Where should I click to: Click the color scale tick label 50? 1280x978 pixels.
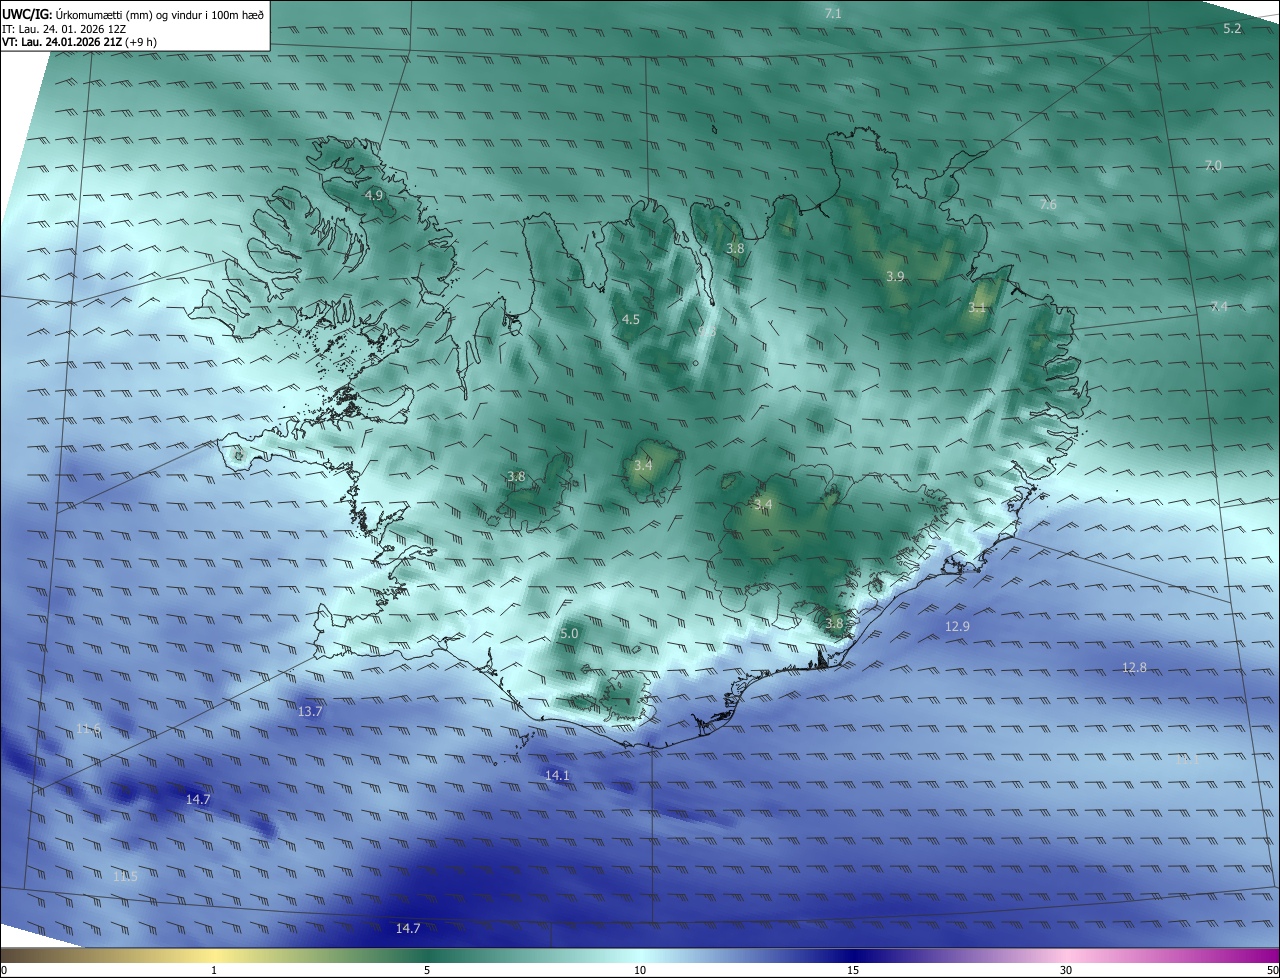[x=1272, y=970]
